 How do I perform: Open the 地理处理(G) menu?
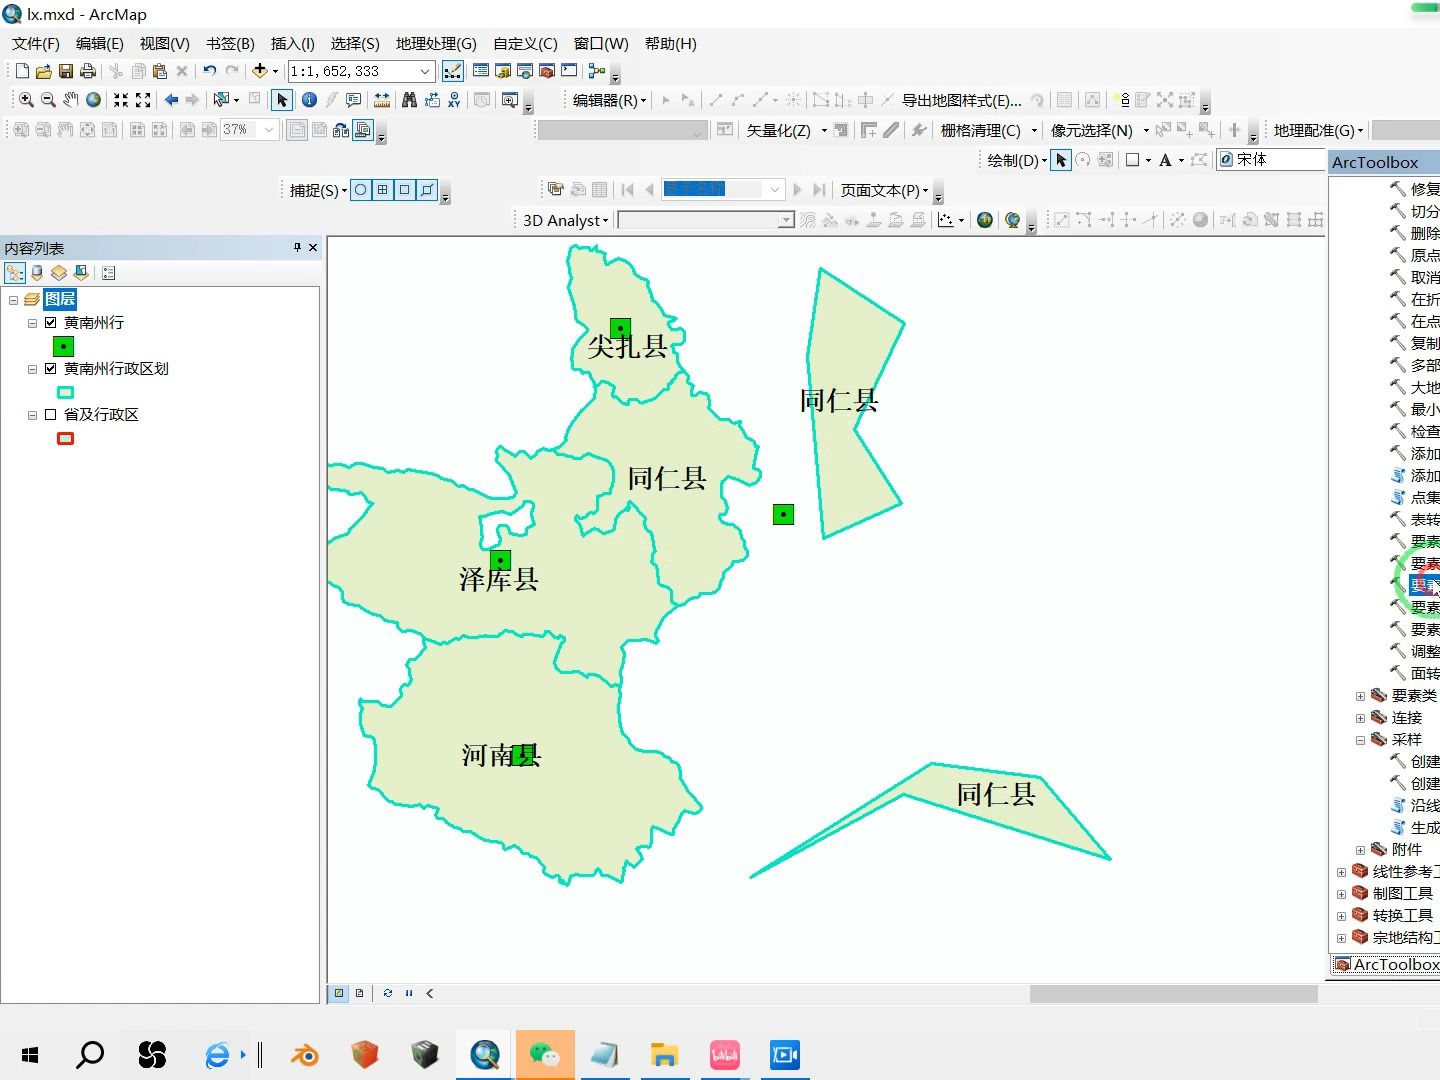tap(435, 43)
